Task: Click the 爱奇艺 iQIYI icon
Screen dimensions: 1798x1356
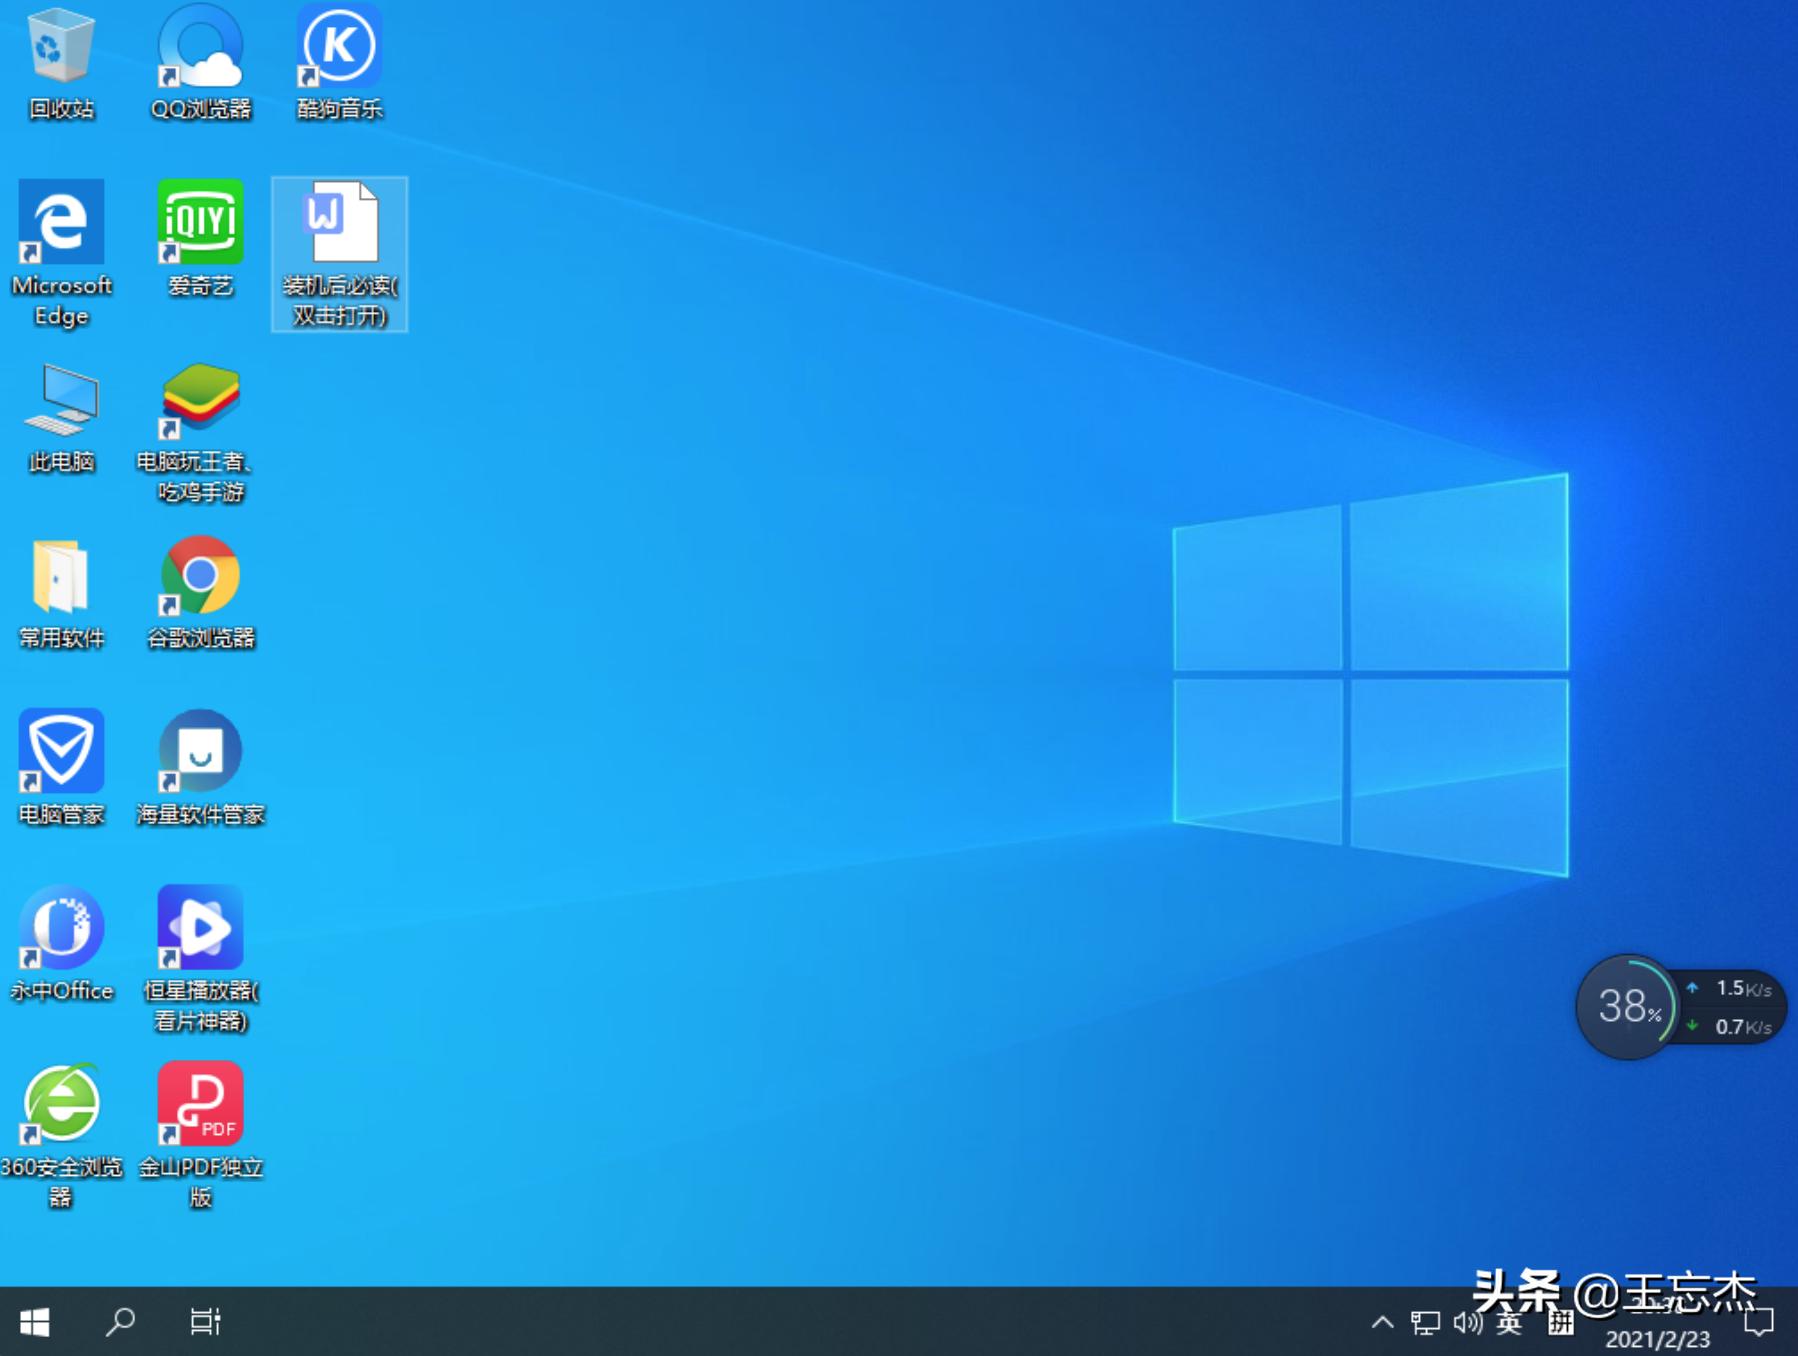Action: click(200, 222)
